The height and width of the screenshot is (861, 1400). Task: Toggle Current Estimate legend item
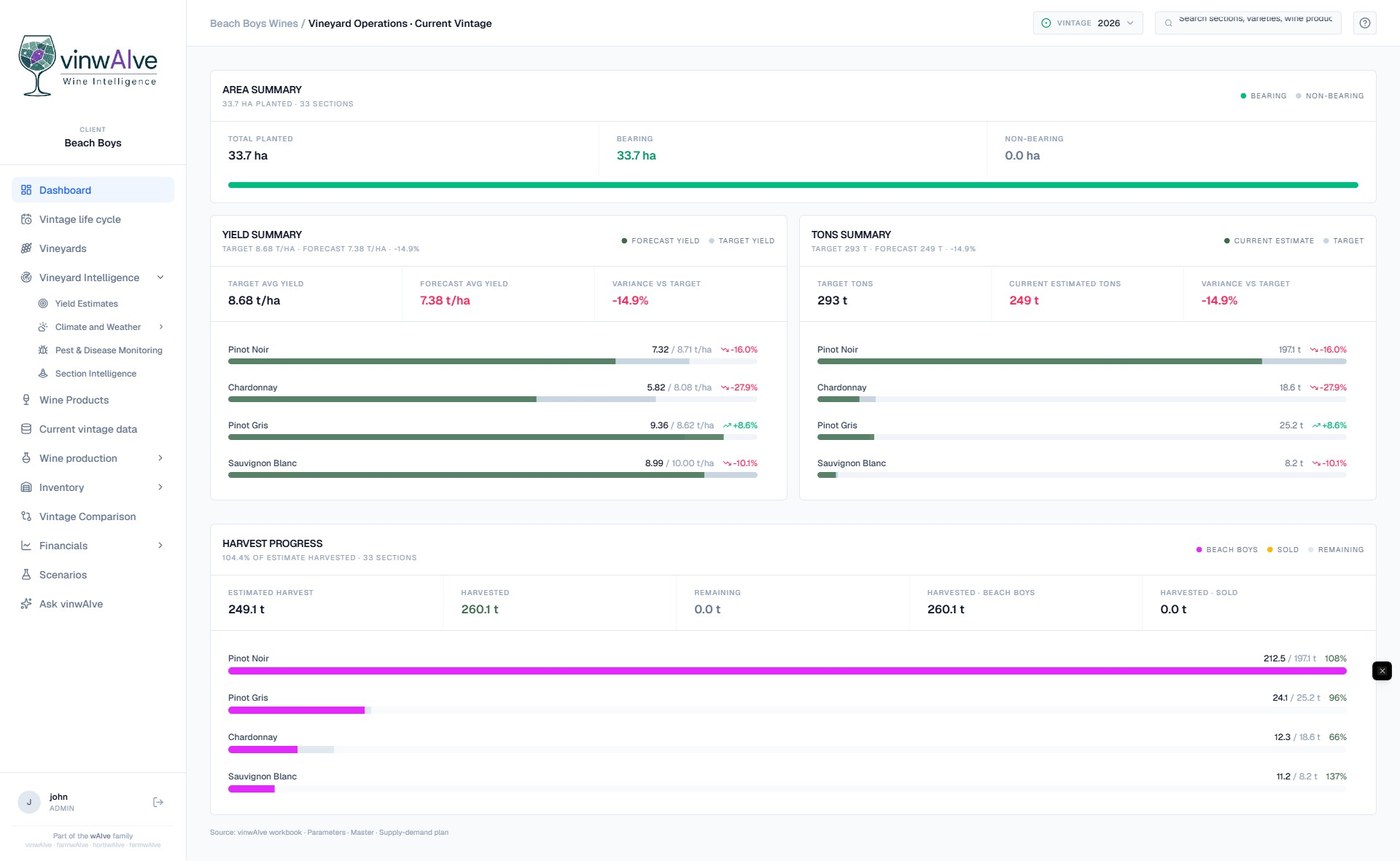(x=1268, y=241)
